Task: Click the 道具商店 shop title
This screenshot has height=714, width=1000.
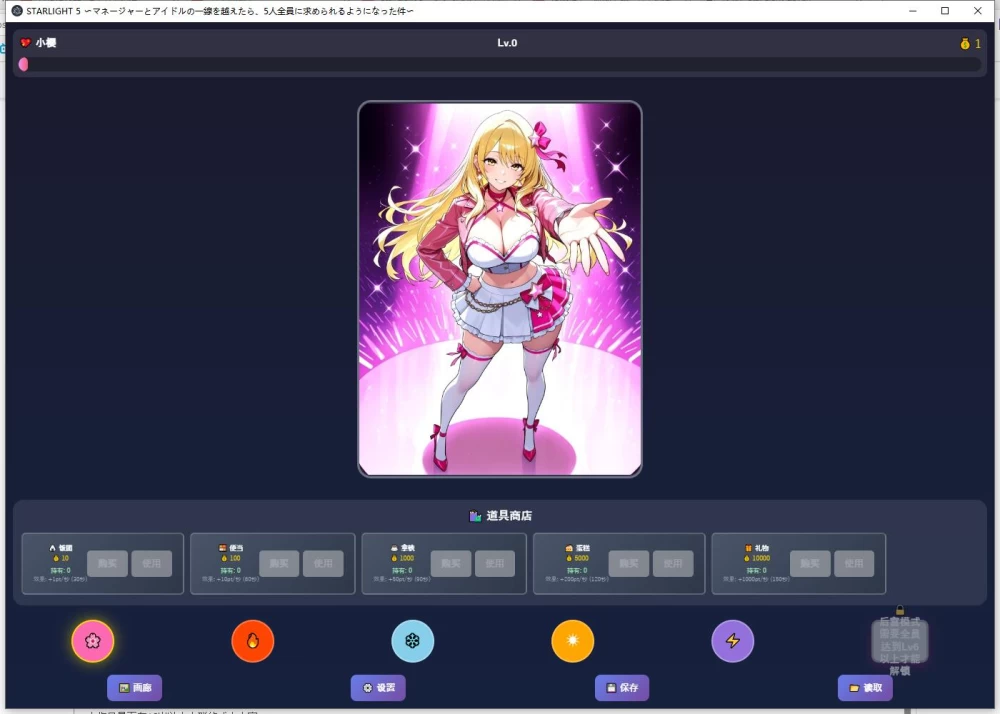Action: point(509,516)
